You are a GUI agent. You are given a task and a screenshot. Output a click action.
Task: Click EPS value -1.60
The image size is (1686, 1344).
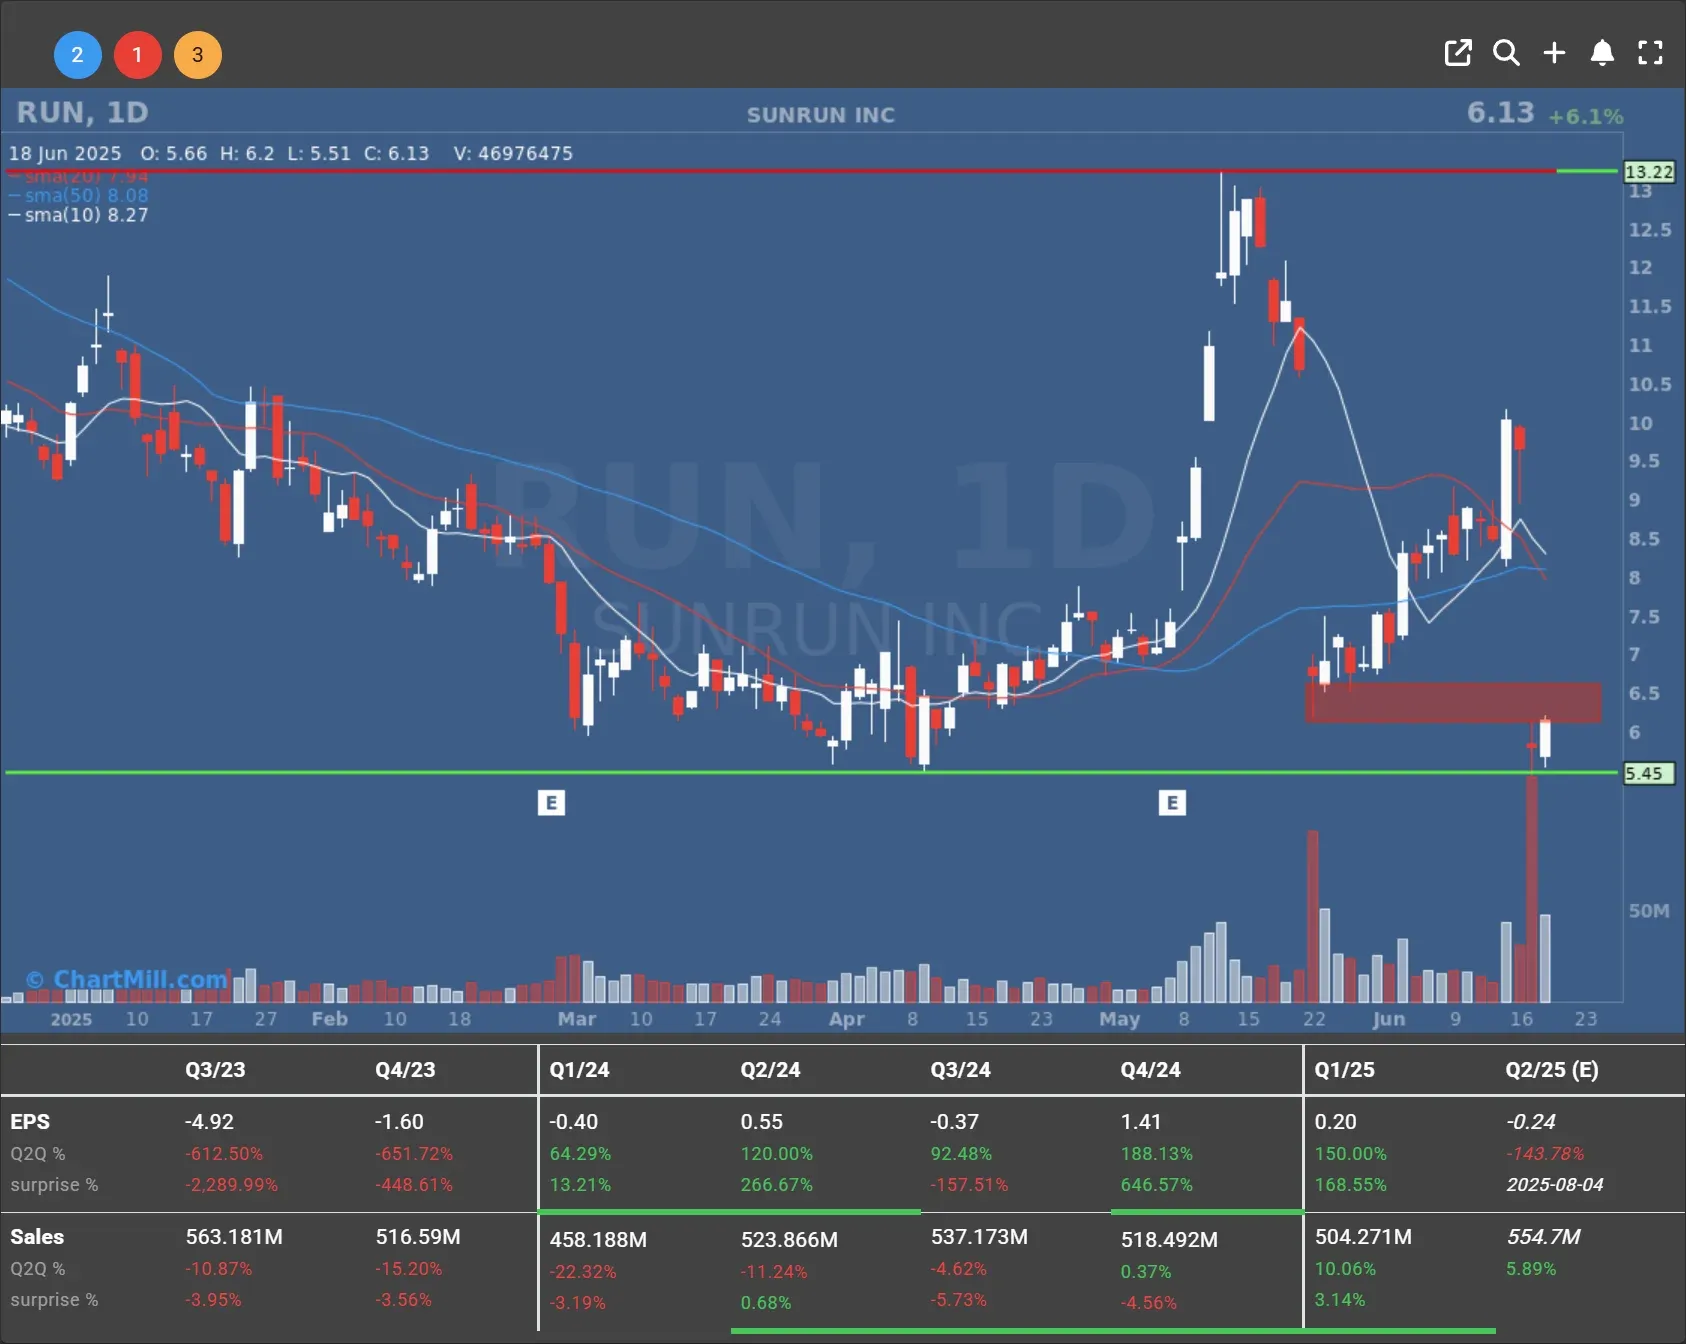[399, 1122]
